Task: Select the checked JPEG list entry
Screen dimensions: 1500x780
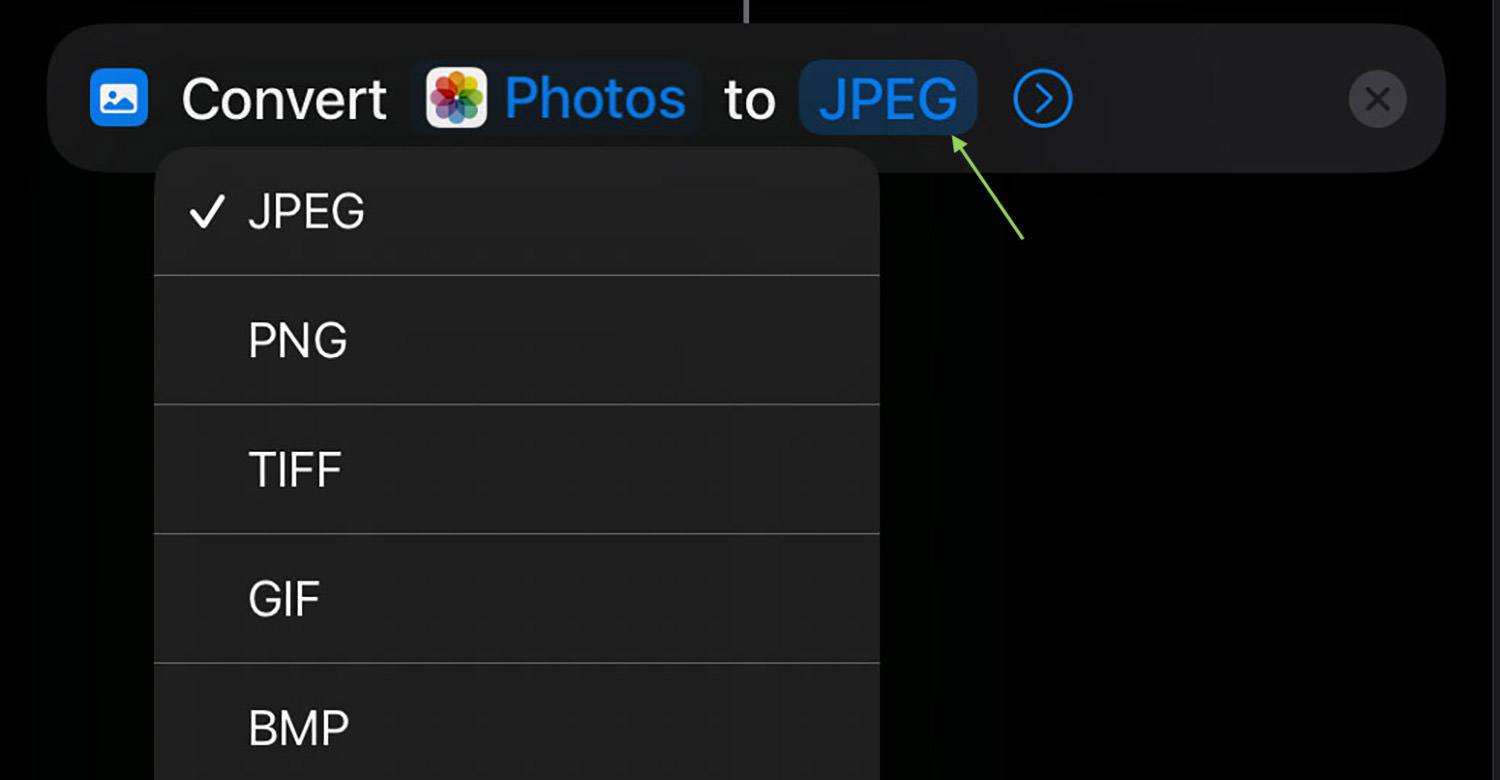Action: [517, 212]
